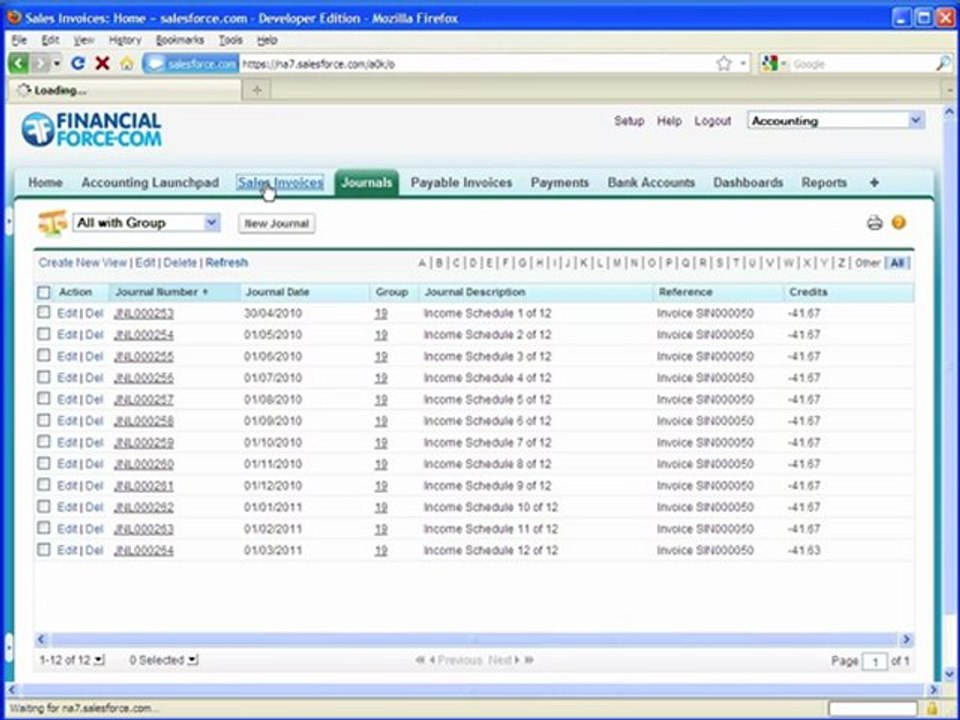Open Group 19 link for JNL000259
This screenshot has height=720, width=960.
point(381,442)
